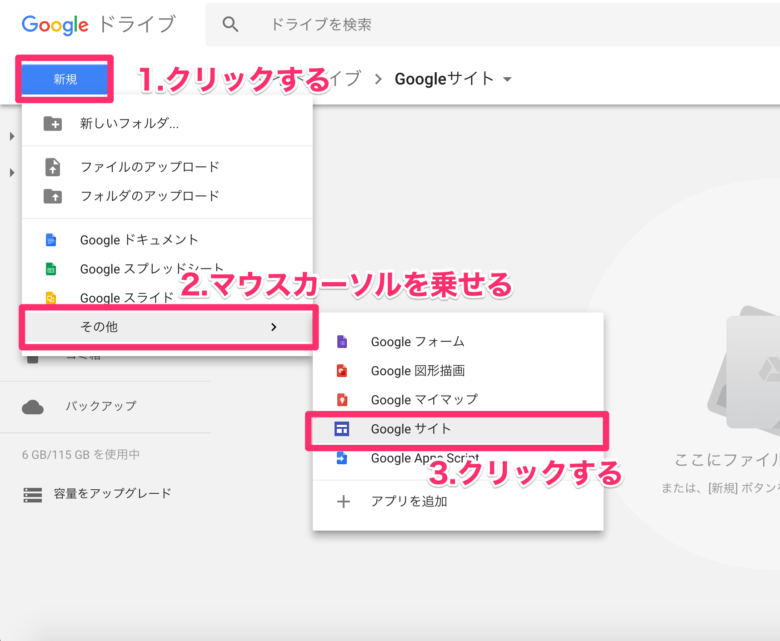Click the blue 新規 button
Viewport: 780px width, 641px height.
65,79
